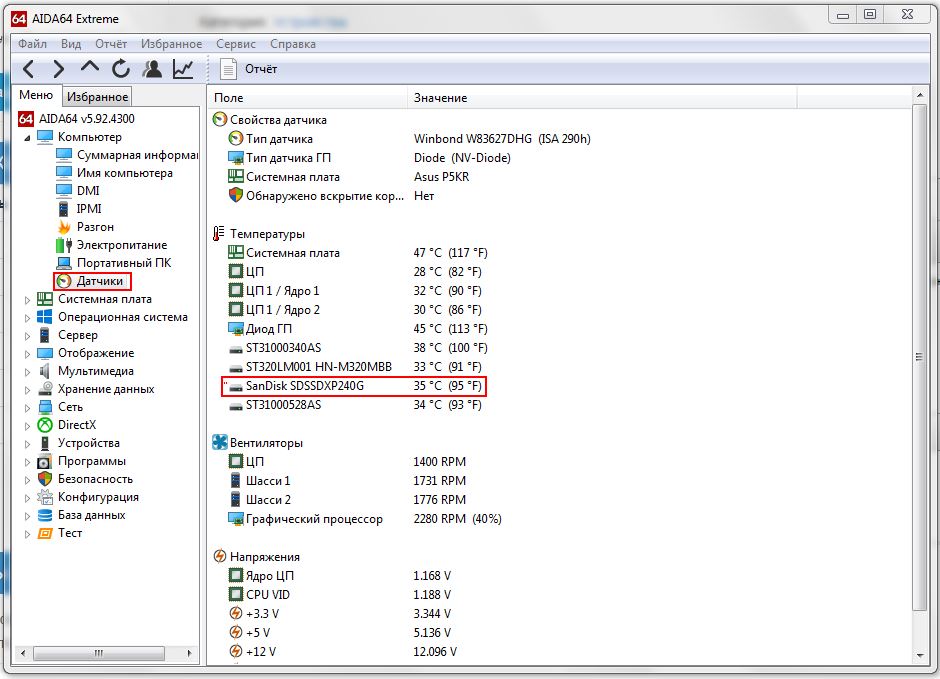Navigate up one level with the up arrow
The height and width of the screenshot is (679, 940).
90,67
